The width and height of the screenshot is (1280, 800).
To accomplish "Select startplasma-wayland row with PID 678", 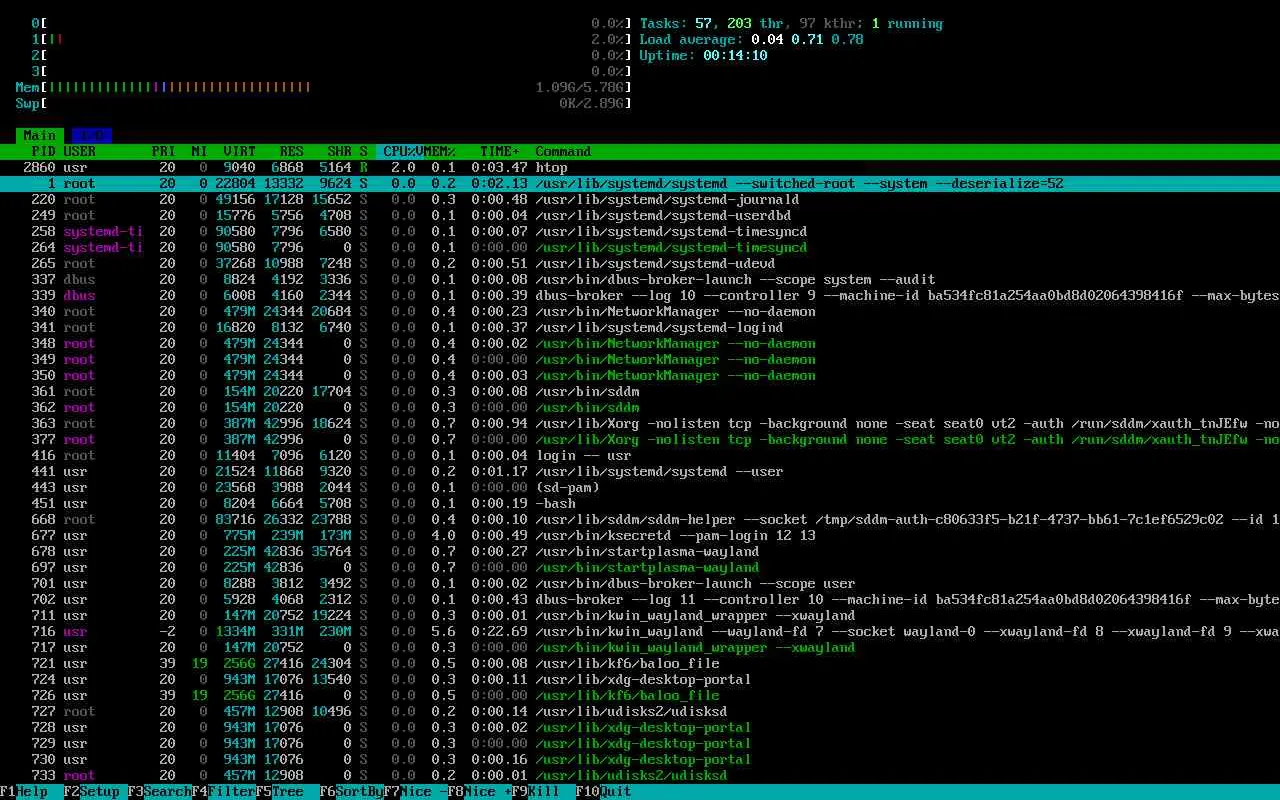I will click(640, 551).
